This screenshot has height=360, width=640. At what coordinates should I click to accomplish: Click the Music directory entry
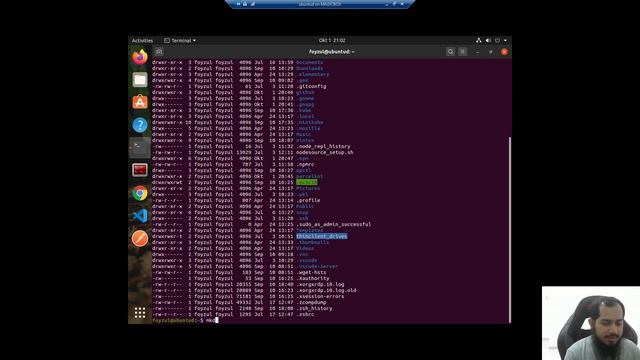click(304, 134)
